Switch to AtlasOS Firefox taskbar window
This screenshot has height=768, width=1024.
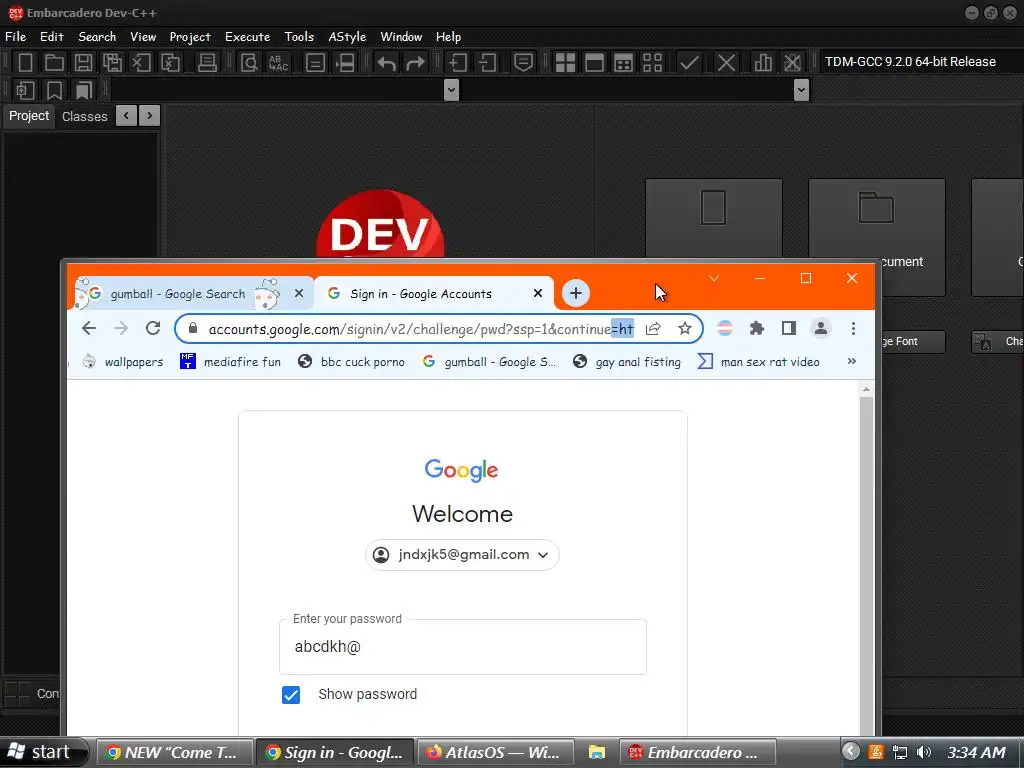coord(495,752)
